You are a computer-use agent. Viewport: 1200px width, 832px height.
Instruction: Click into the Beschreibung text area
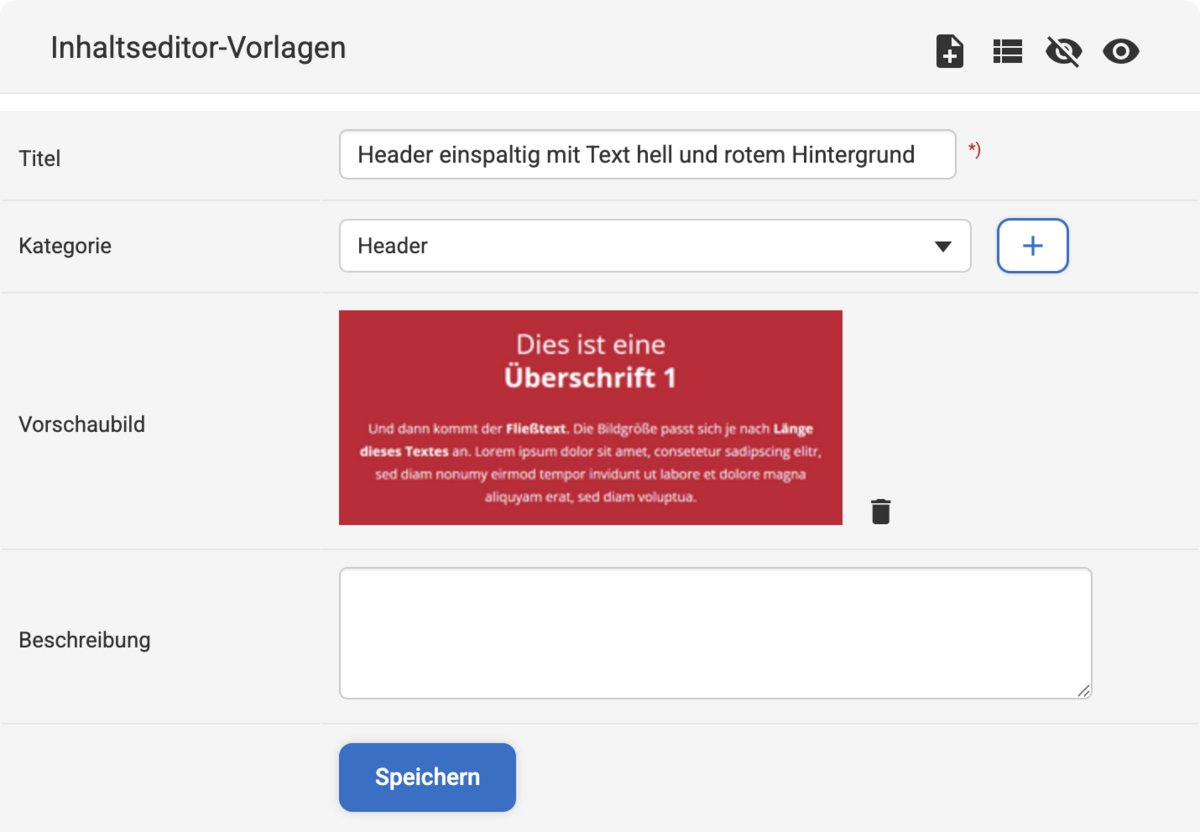point(715,633)
